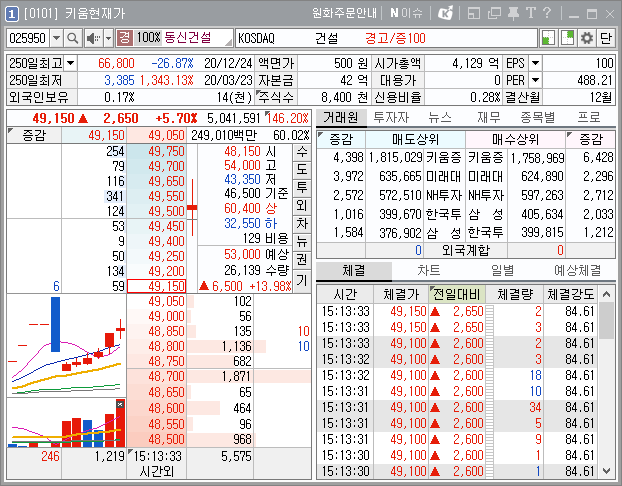Click the 차 side button

coord(302,224)
